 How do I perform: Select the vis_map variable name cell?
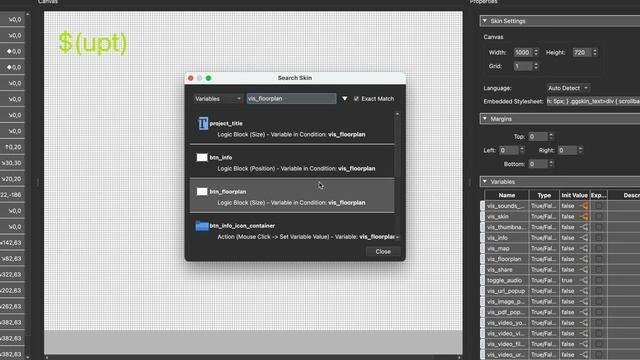(507, 249)
